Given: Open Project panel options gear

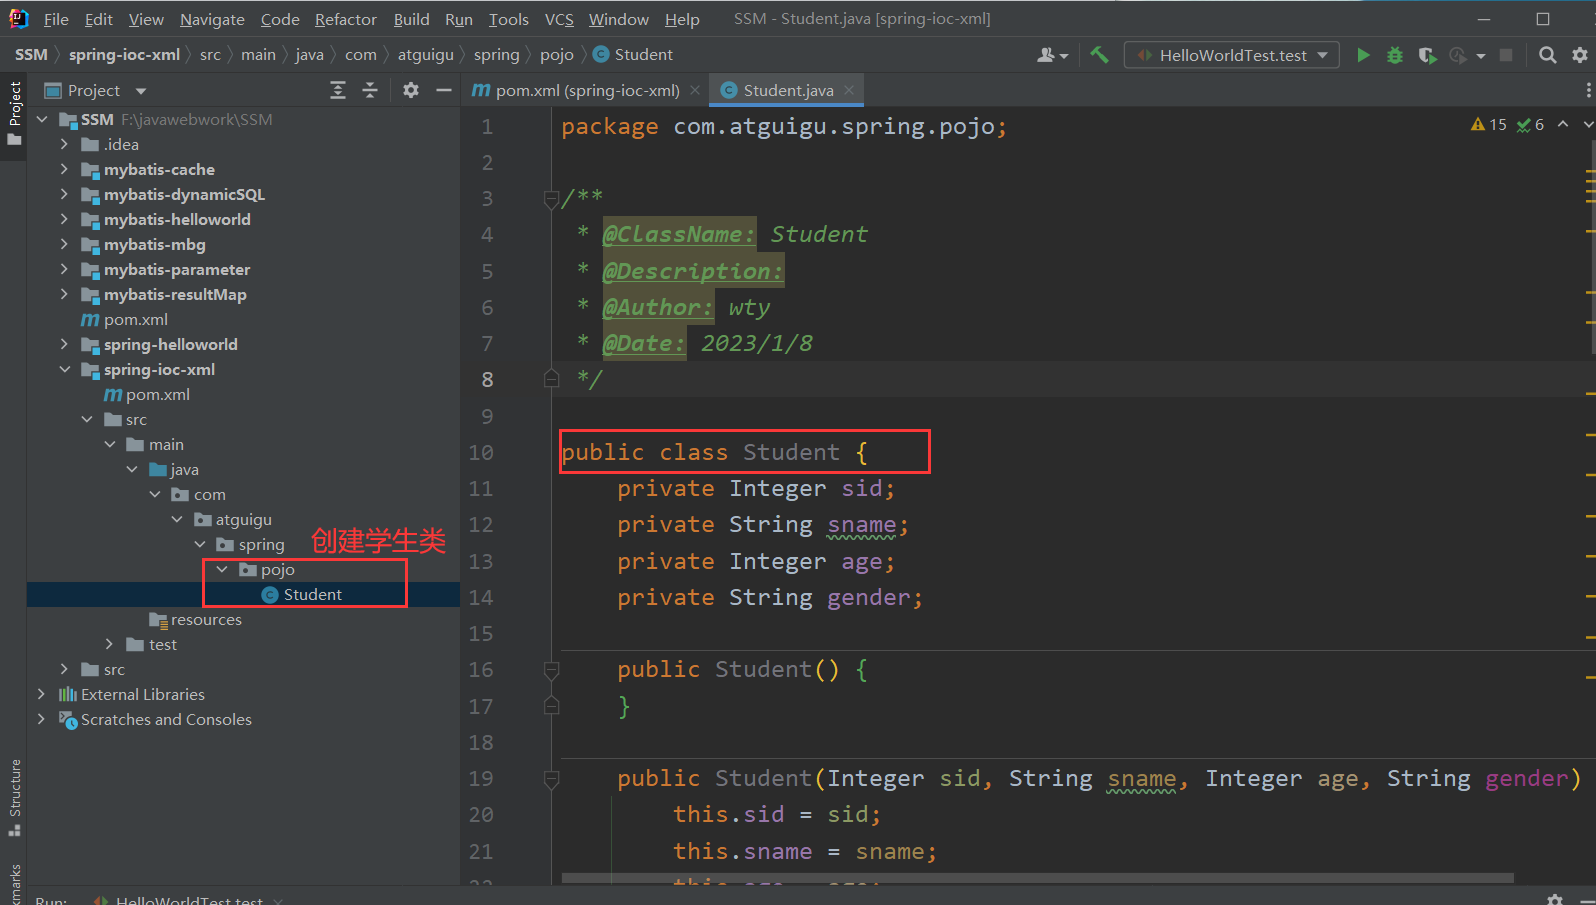Looking at the screenshot, I should (x=411, y=90).
